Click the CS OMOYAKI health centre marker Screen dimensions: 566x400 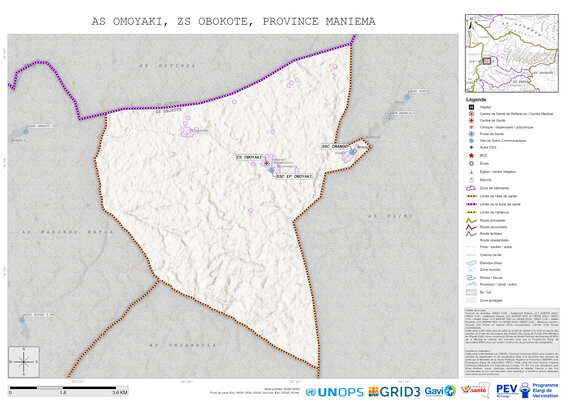click(266, 164)
